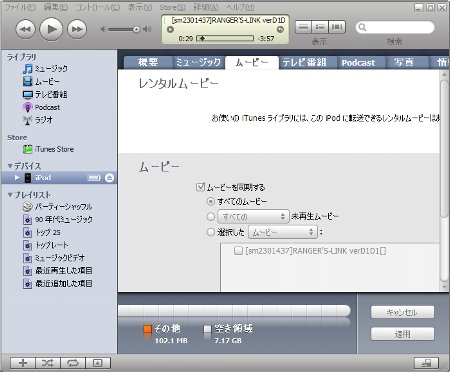The height and width of the screenshot is (372, 450).
Task: Open 最近追加した項目 playlist
Action: click(57, 283)
